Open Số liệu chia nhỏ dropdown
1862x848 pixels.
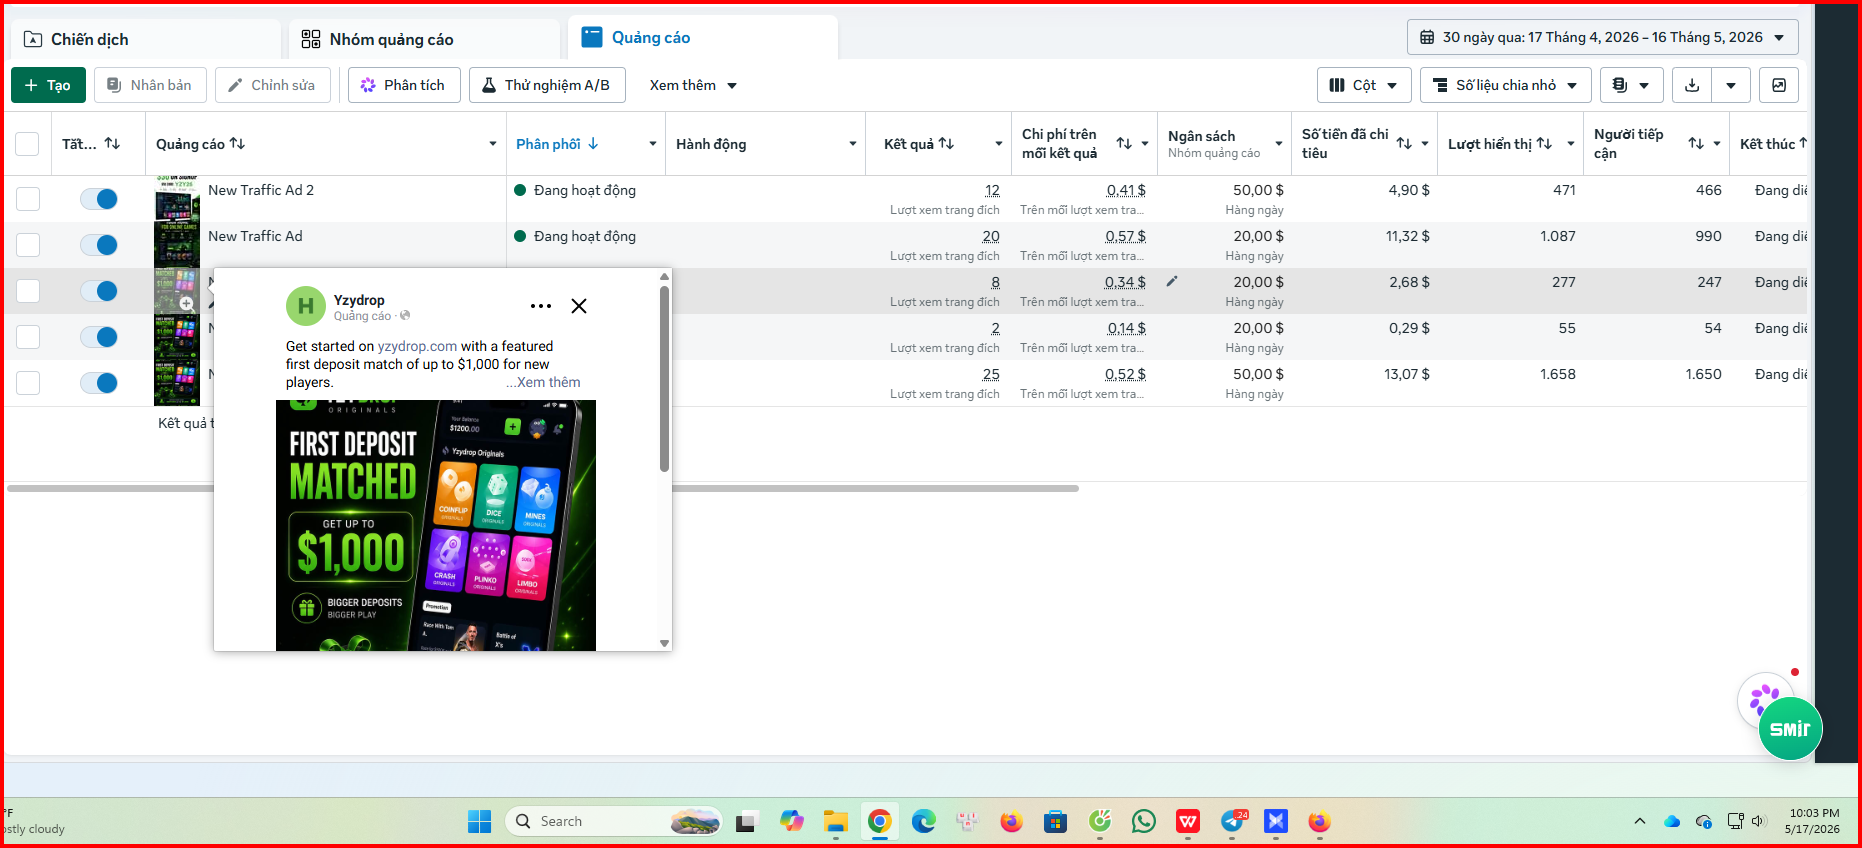pos(1505,85)
